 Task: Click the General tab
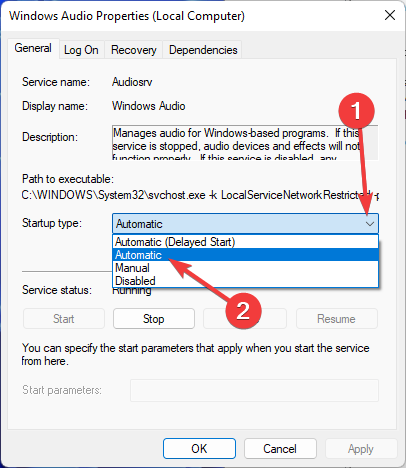coord(33,49)
